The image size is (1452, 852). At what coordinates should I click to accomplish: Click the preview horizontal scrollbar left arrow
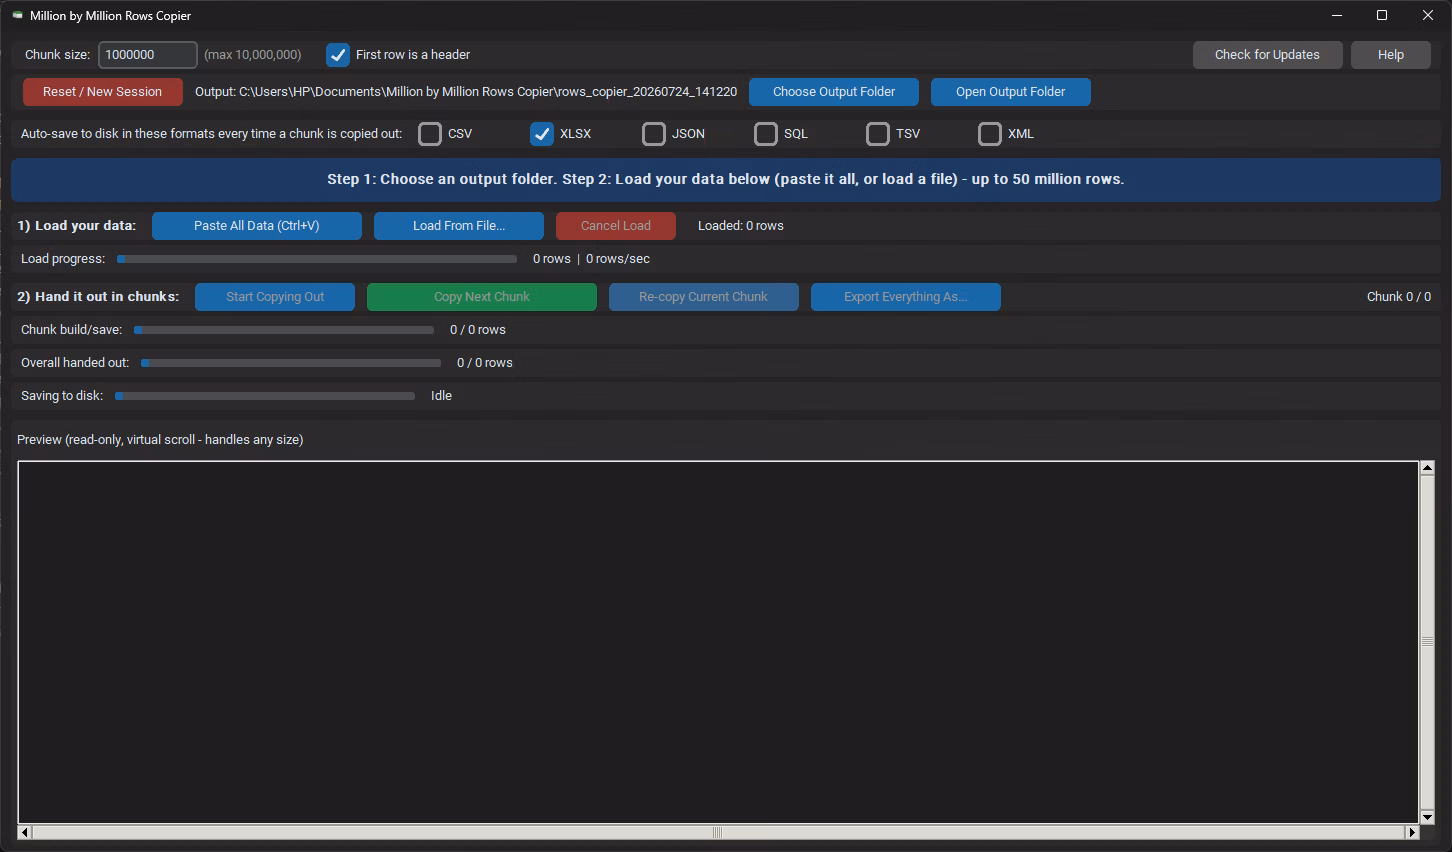coord(25,832)
